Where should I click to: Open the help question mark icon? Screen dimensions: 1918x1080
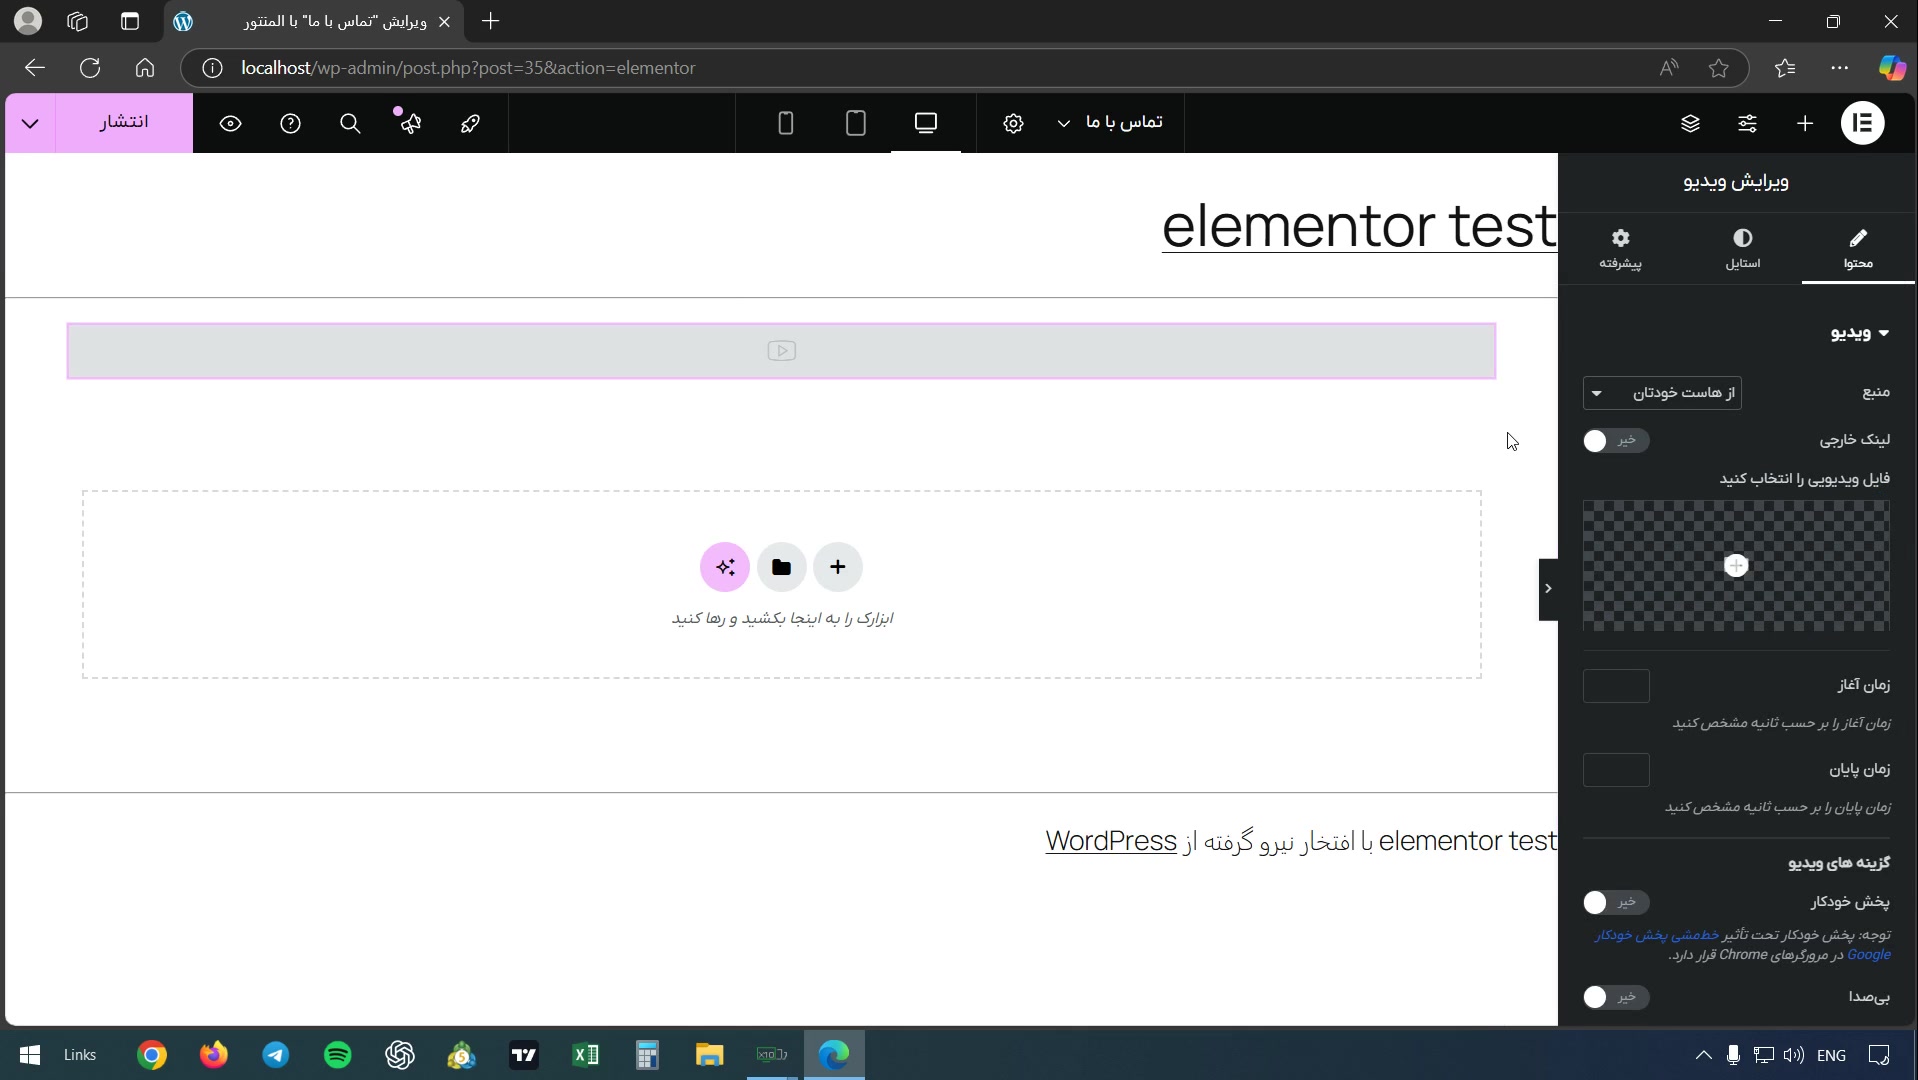coord(290,123)
